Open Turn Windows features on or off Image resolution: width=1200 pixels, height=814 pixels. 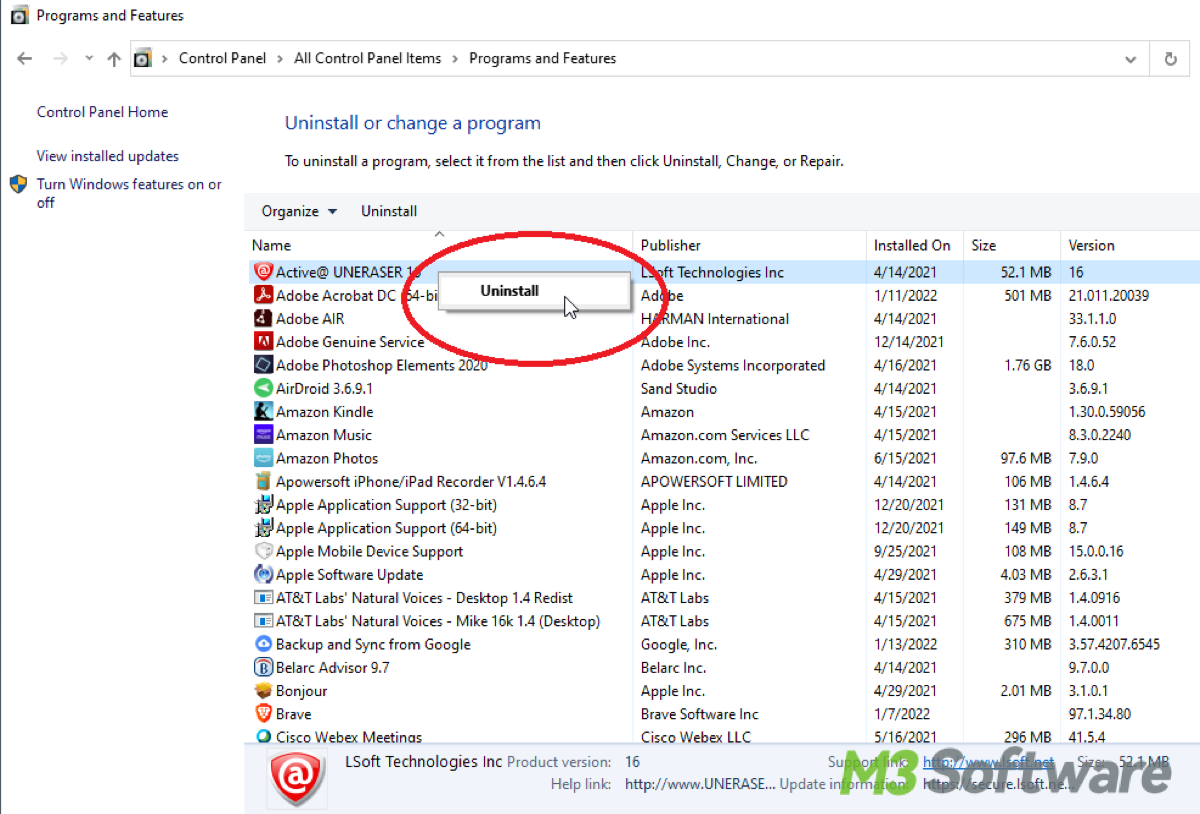pyautogui.click(x=129, y=193)
